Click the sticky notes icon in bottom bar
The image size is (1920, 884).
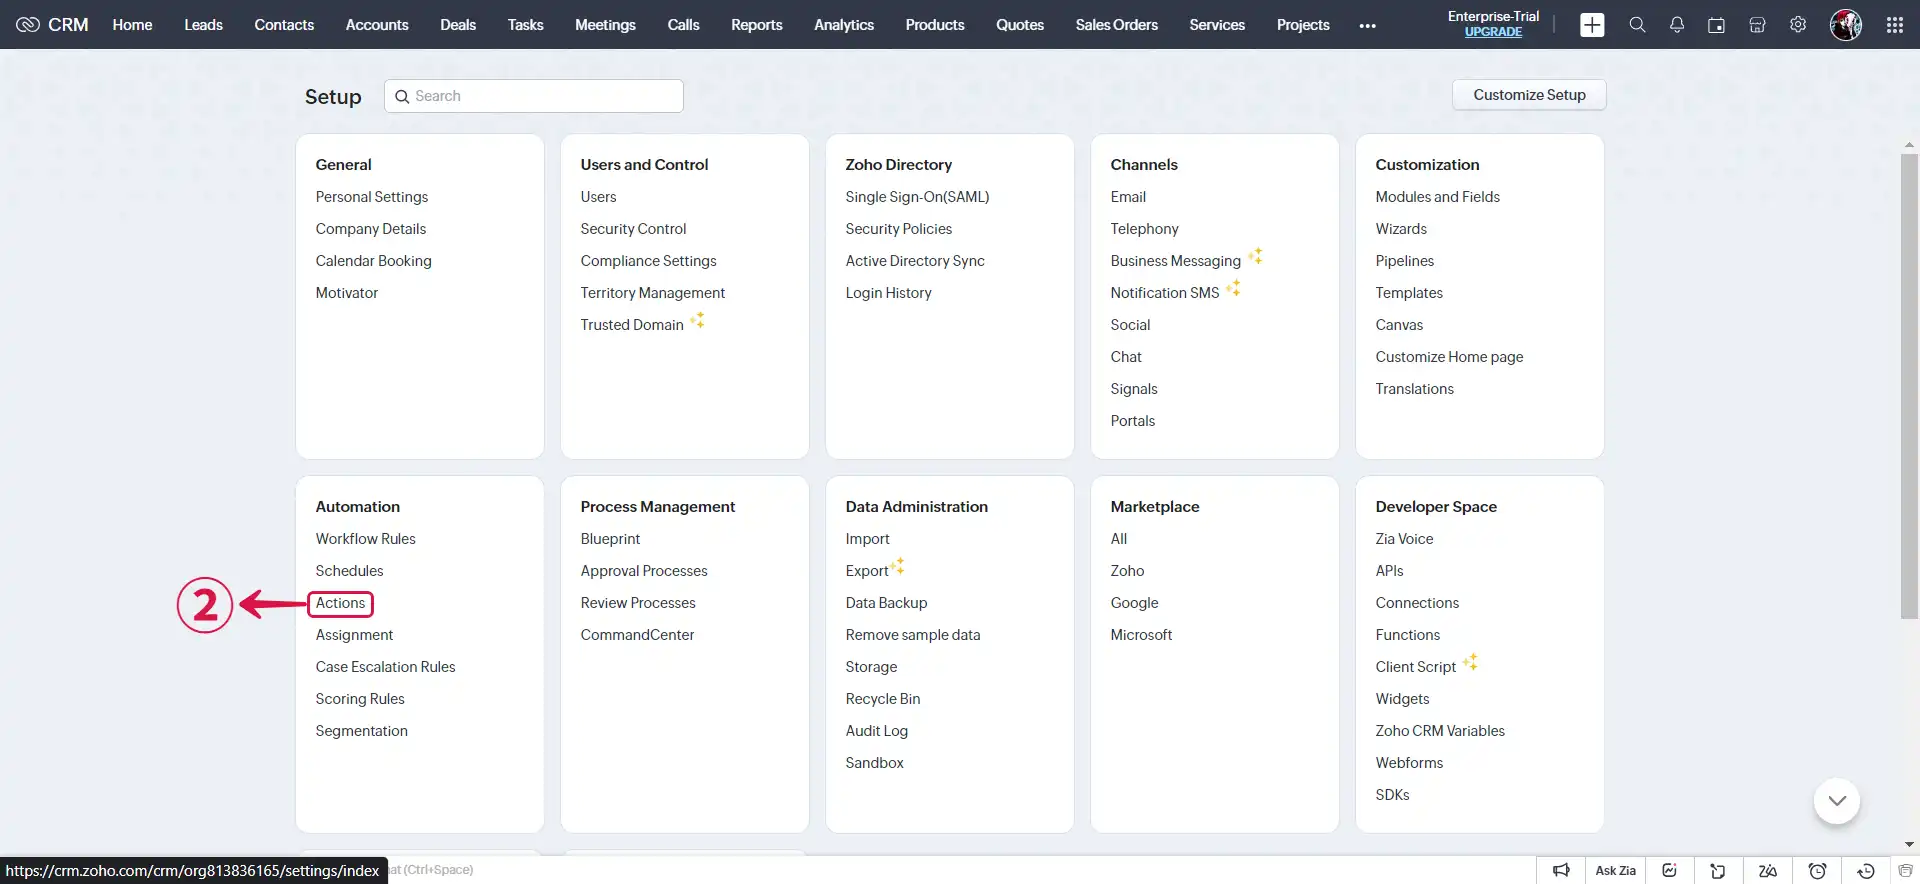click(1718, 870)
